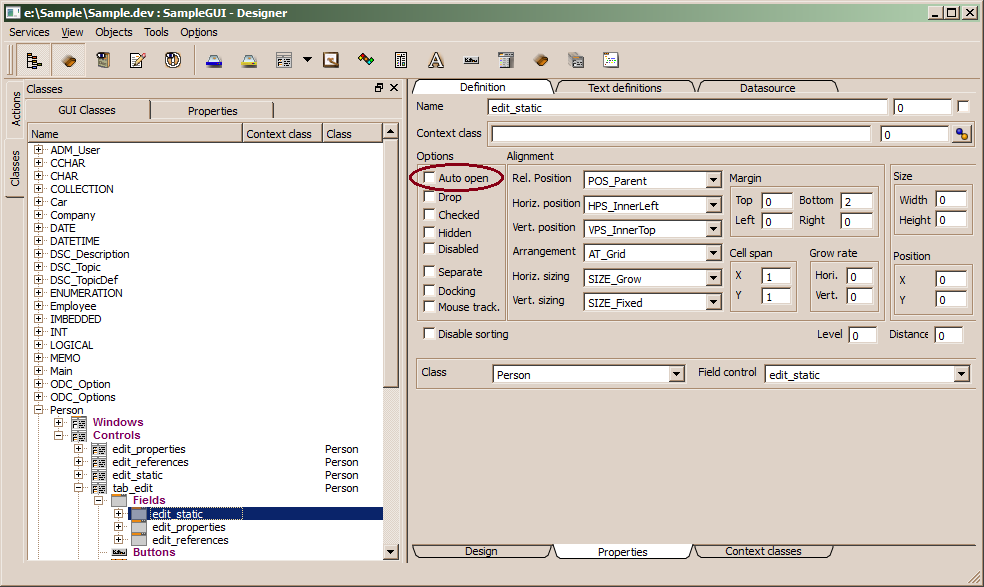Open the Rel. Position dropdown
The image size is (984, 587).
point(713,181)
